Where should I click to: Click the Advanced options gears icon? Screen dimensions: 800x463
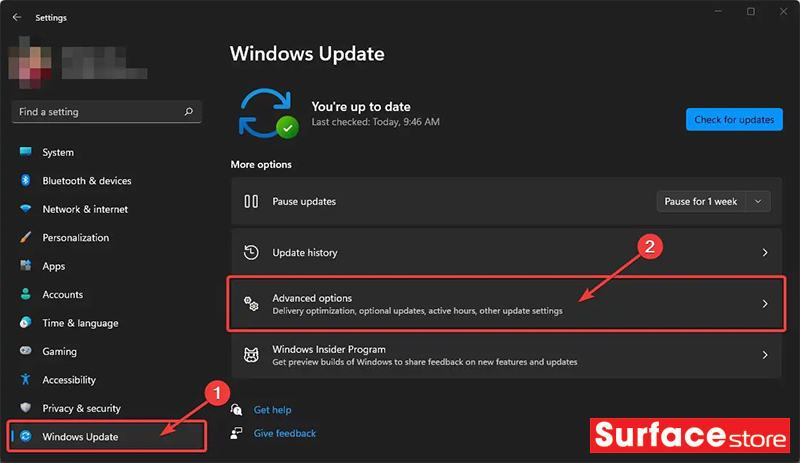251,304
